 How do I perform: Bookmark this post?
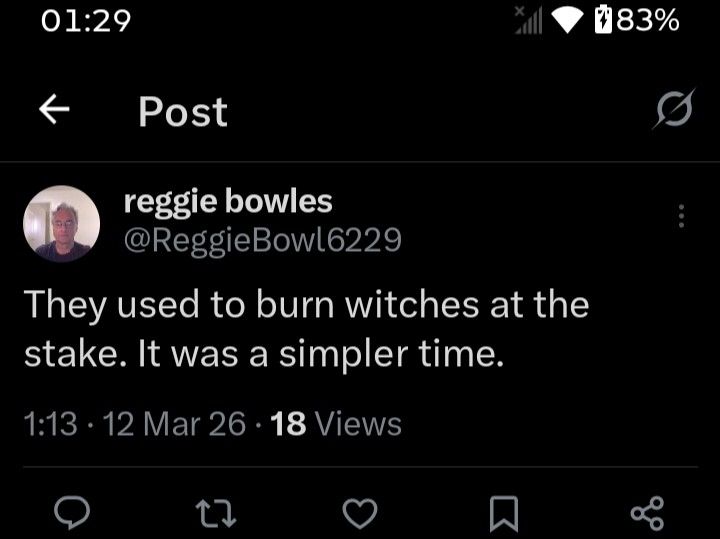[503, 513]
